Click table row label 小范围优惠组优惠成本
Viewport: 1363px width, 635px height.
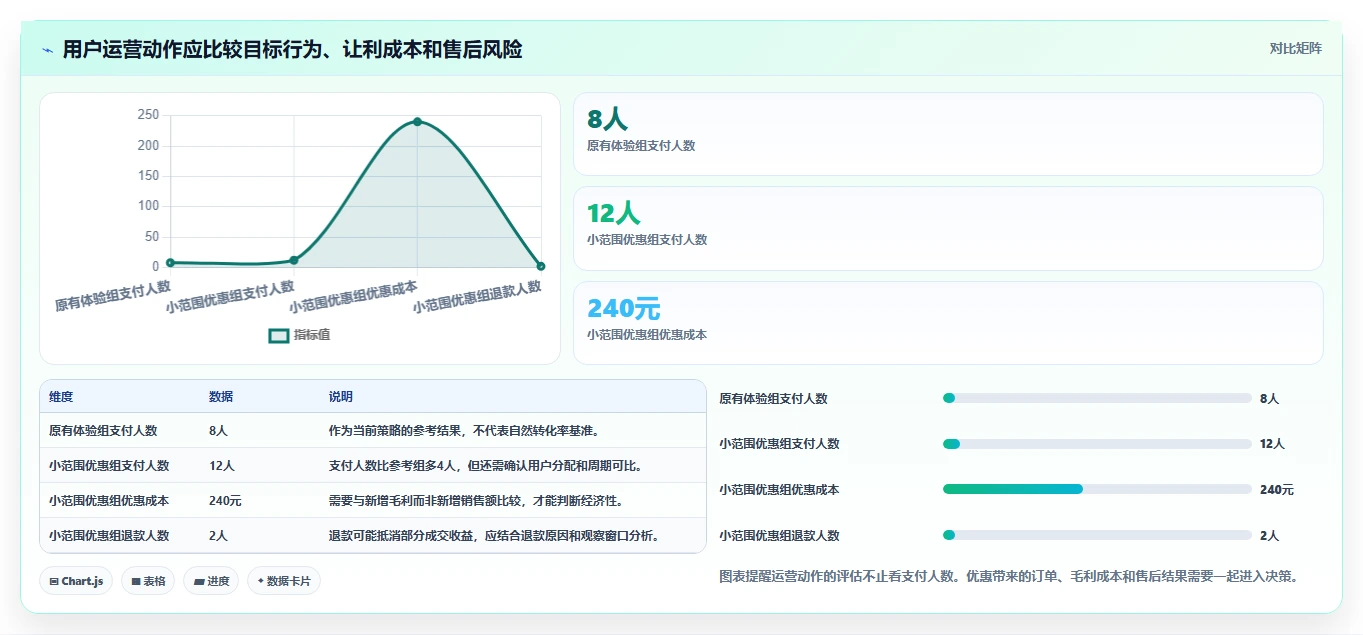point(109,500)
